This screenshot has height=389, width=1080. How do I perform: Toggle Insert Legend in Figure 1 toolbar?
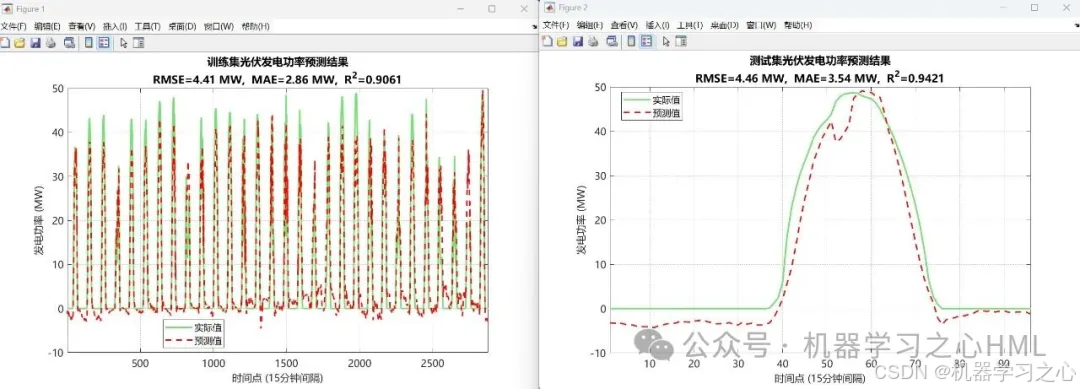[104, 43]
